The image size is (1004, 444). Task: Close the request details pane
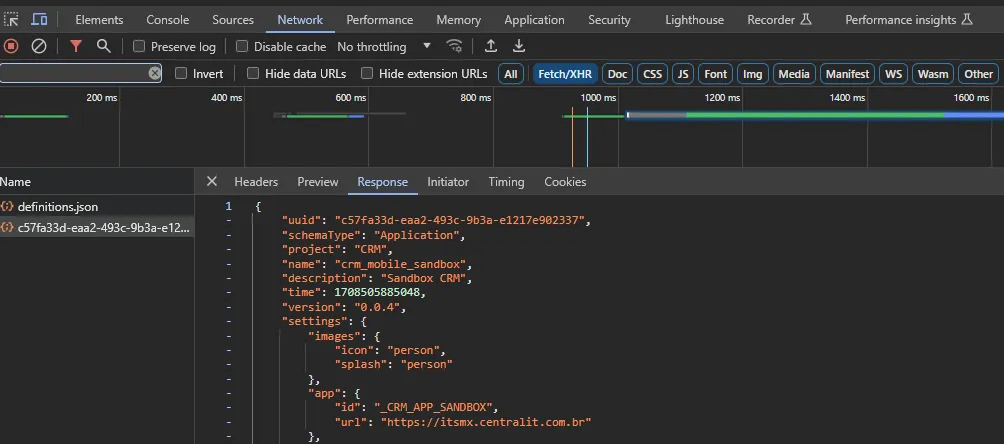[212, 182]
